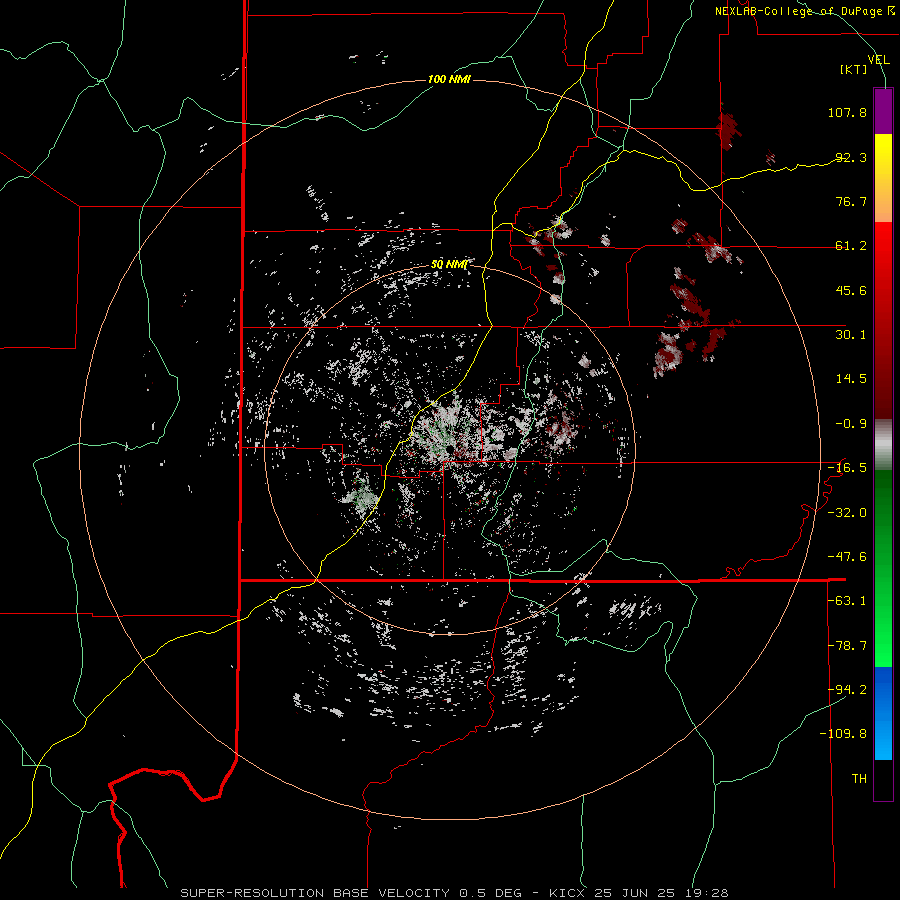Click the -63.1 velocity scale value
This screenshot has height=900, width=900.
pos(847,601)
